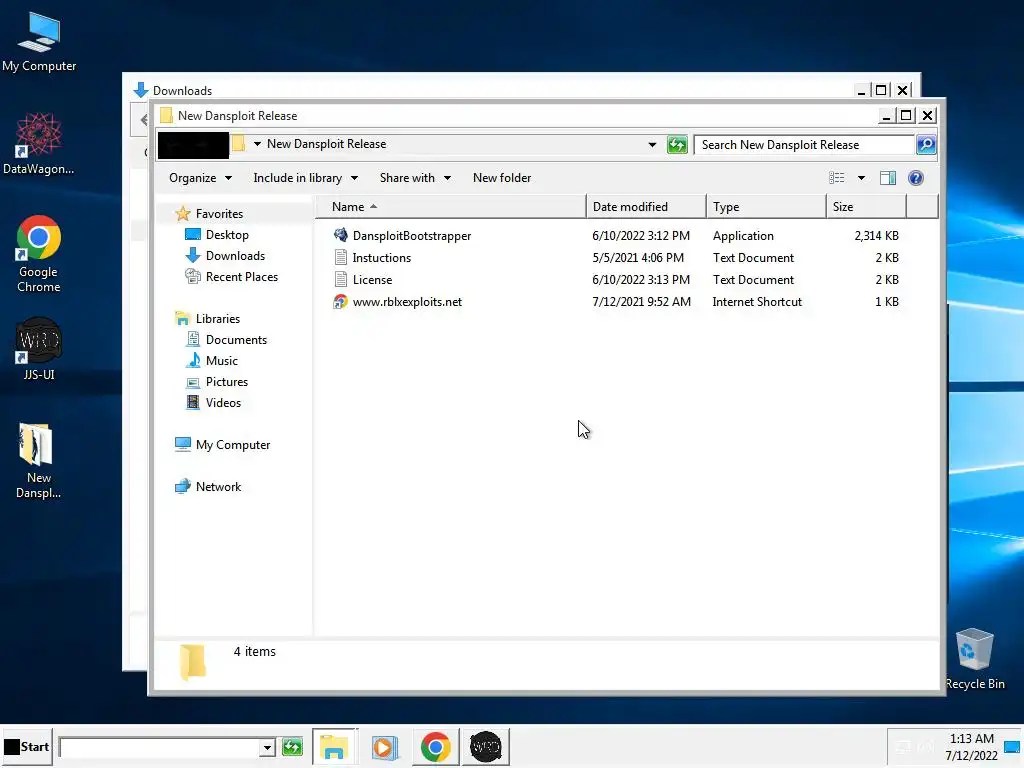
Task: Open File Explorer from taskbar
Action: (334, 746)
